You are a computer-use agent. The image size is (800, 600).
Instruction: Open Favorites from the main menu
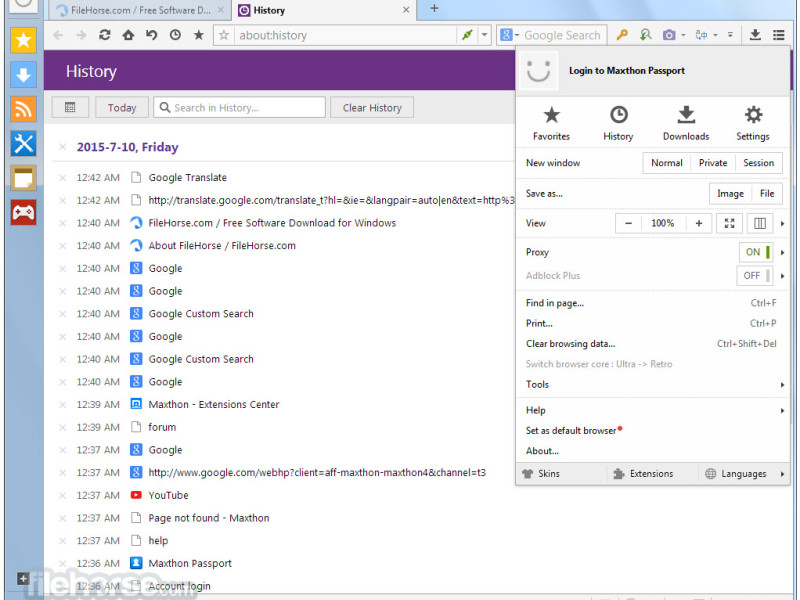pos(551,123)
